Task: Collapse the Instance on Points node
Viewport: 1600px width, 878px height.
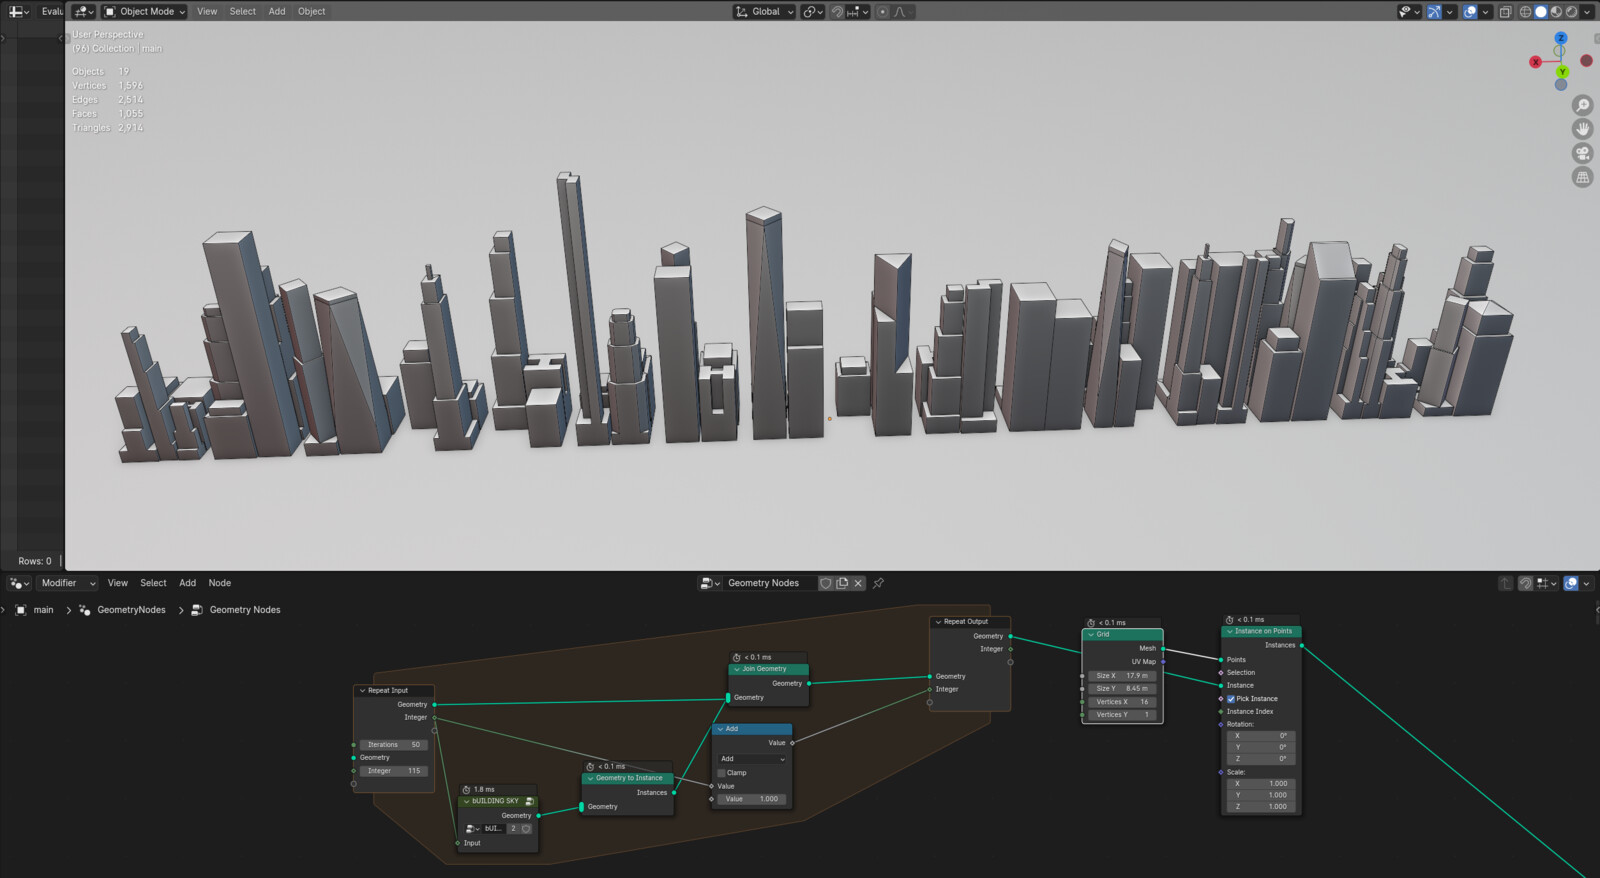Action: (x=1229, y=631)
